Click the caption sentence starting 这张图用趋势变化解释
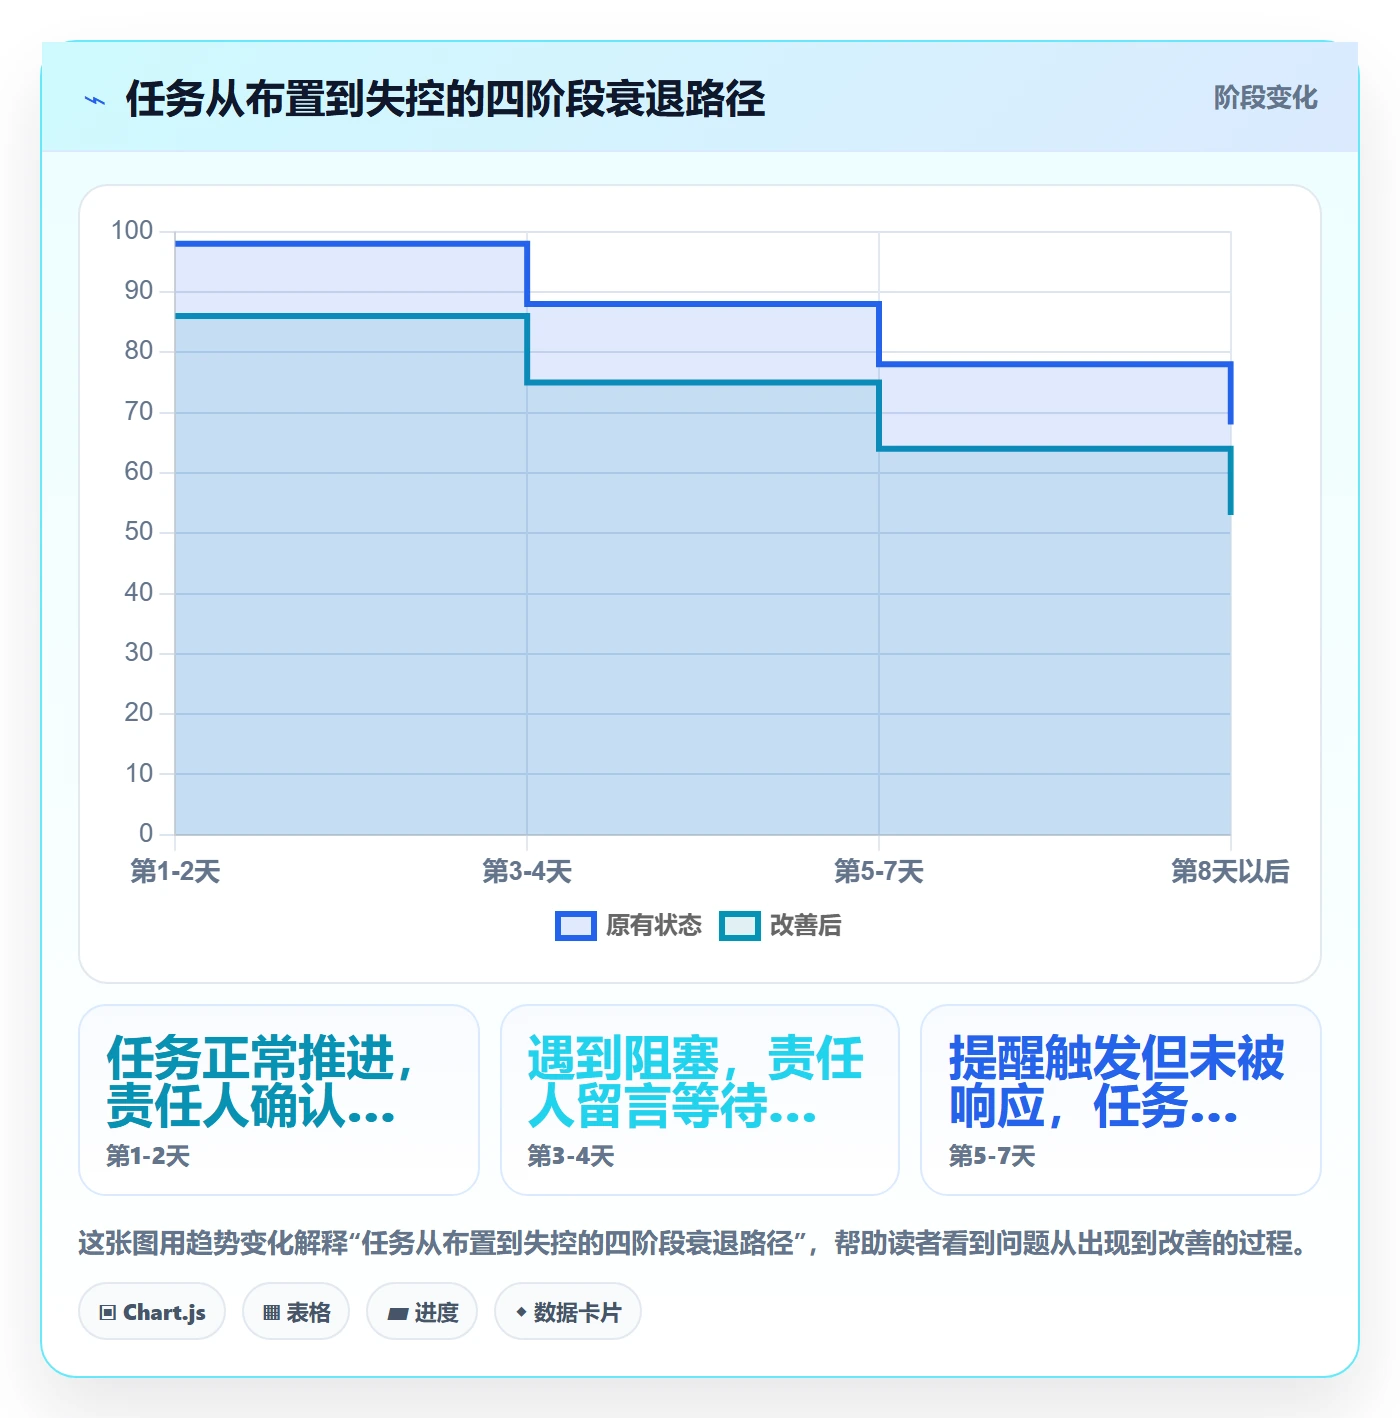This screenshot has height=1418, width=1400. [x=695, y=1243]
